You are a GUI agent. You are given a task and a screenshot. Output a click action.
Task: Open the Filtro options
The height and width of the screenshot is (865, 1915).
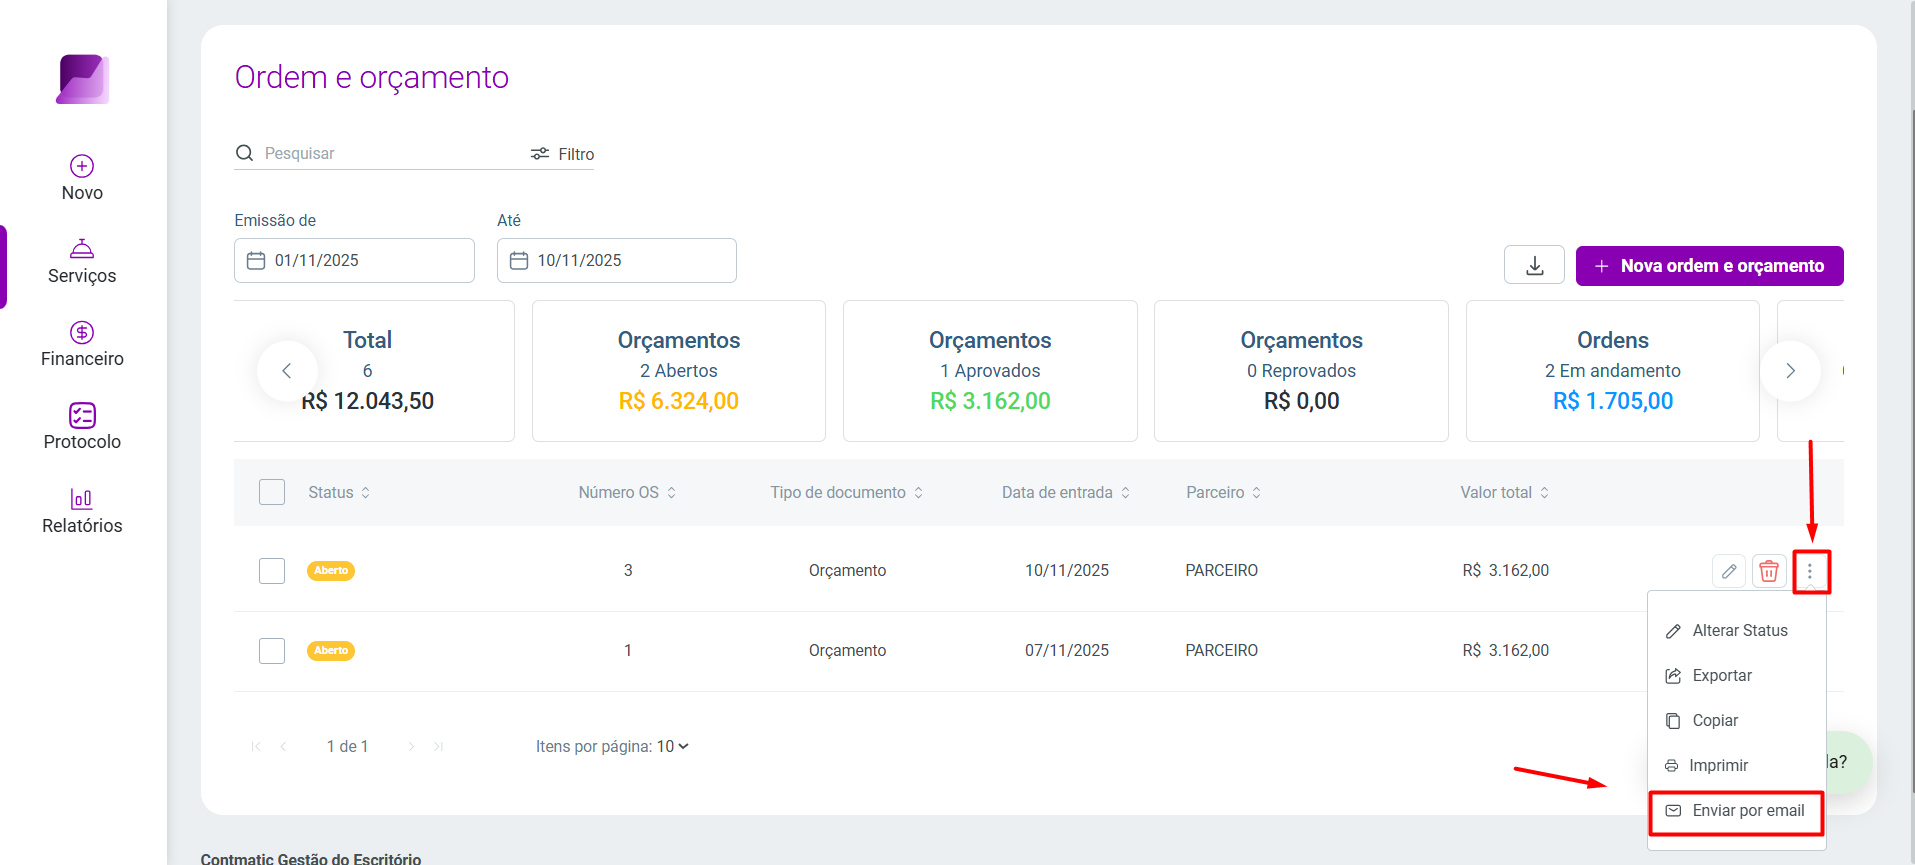tap(562, 154)
